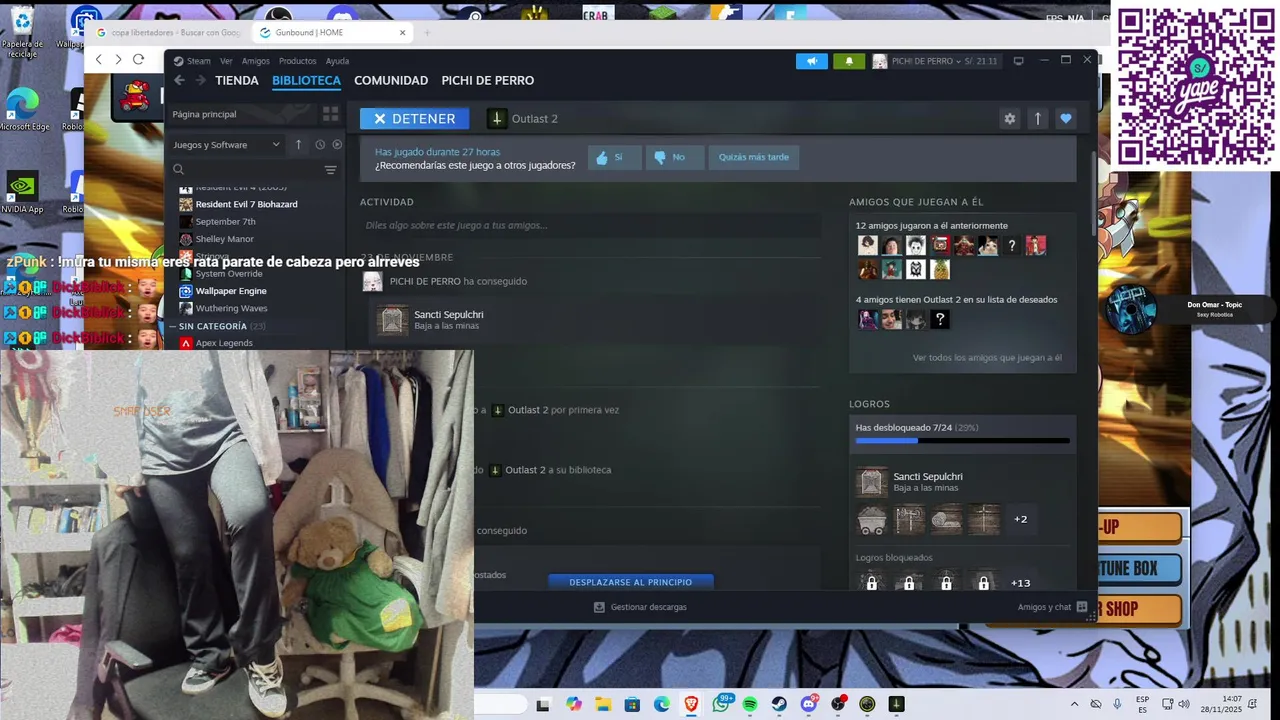The height and width of the screenshot is (720, 1280).
Task: Click +13 more locked achievements
Action: pos(1020,583)
